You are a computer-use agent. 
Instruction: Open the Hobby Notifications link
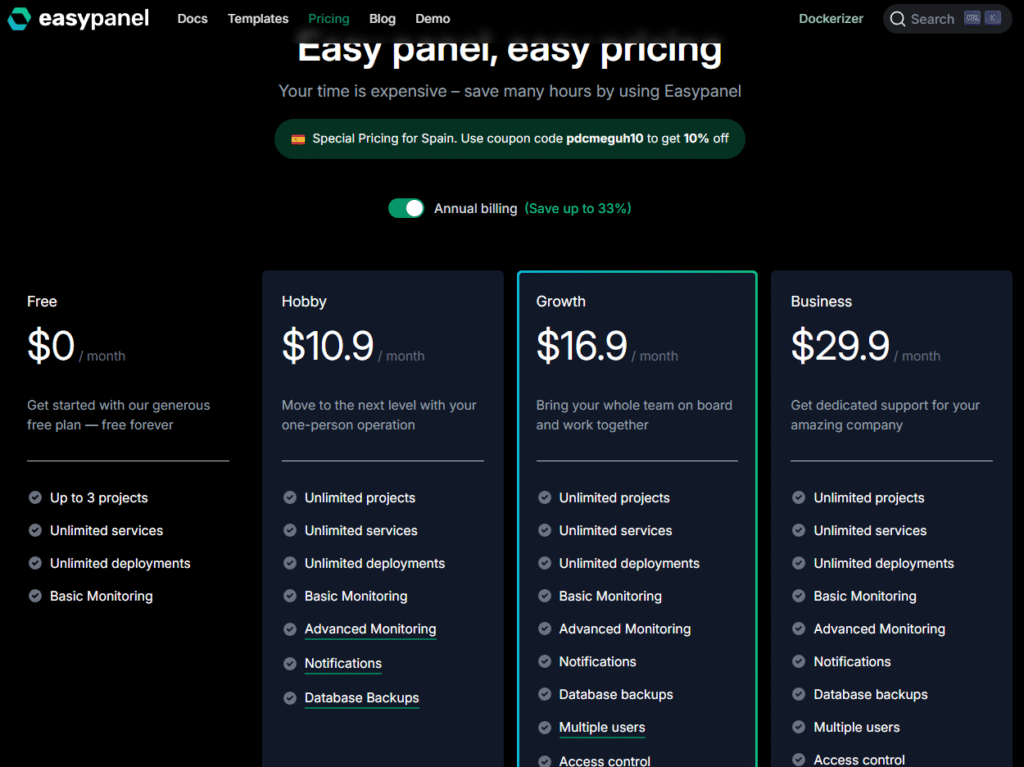tap(343, 664)
